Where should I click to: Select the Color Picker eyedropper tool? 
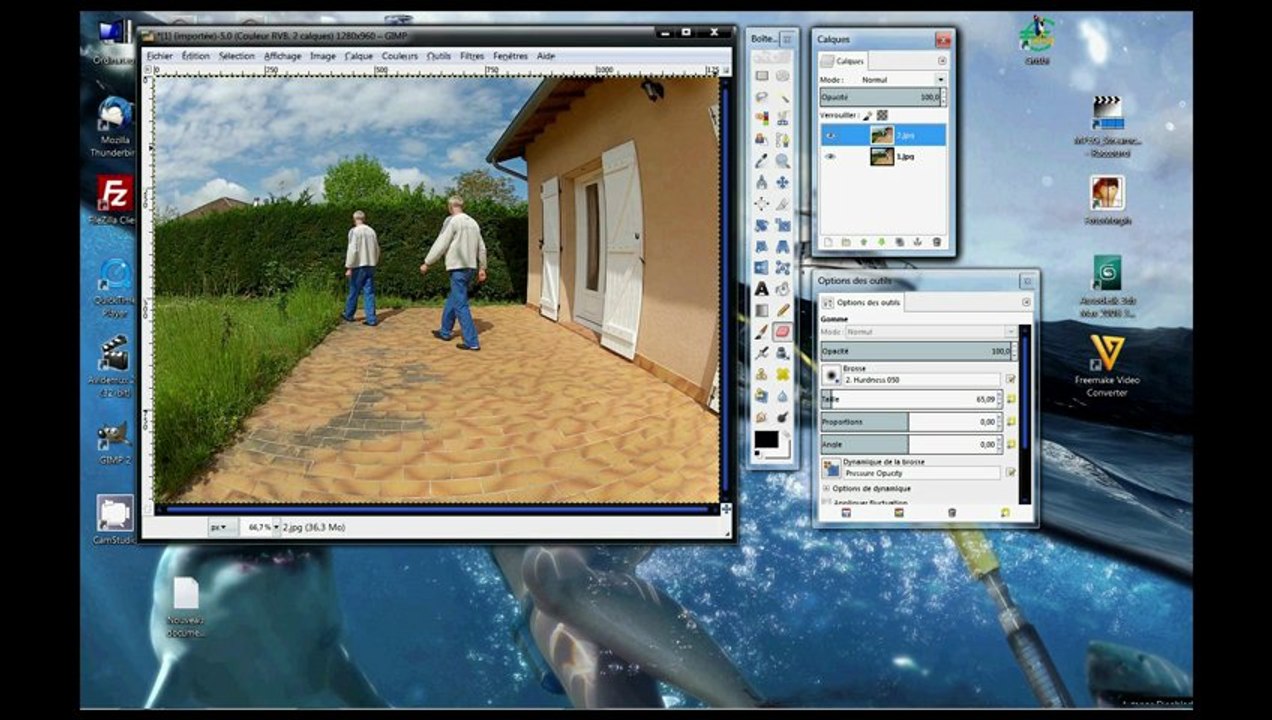tap(762, 160)
